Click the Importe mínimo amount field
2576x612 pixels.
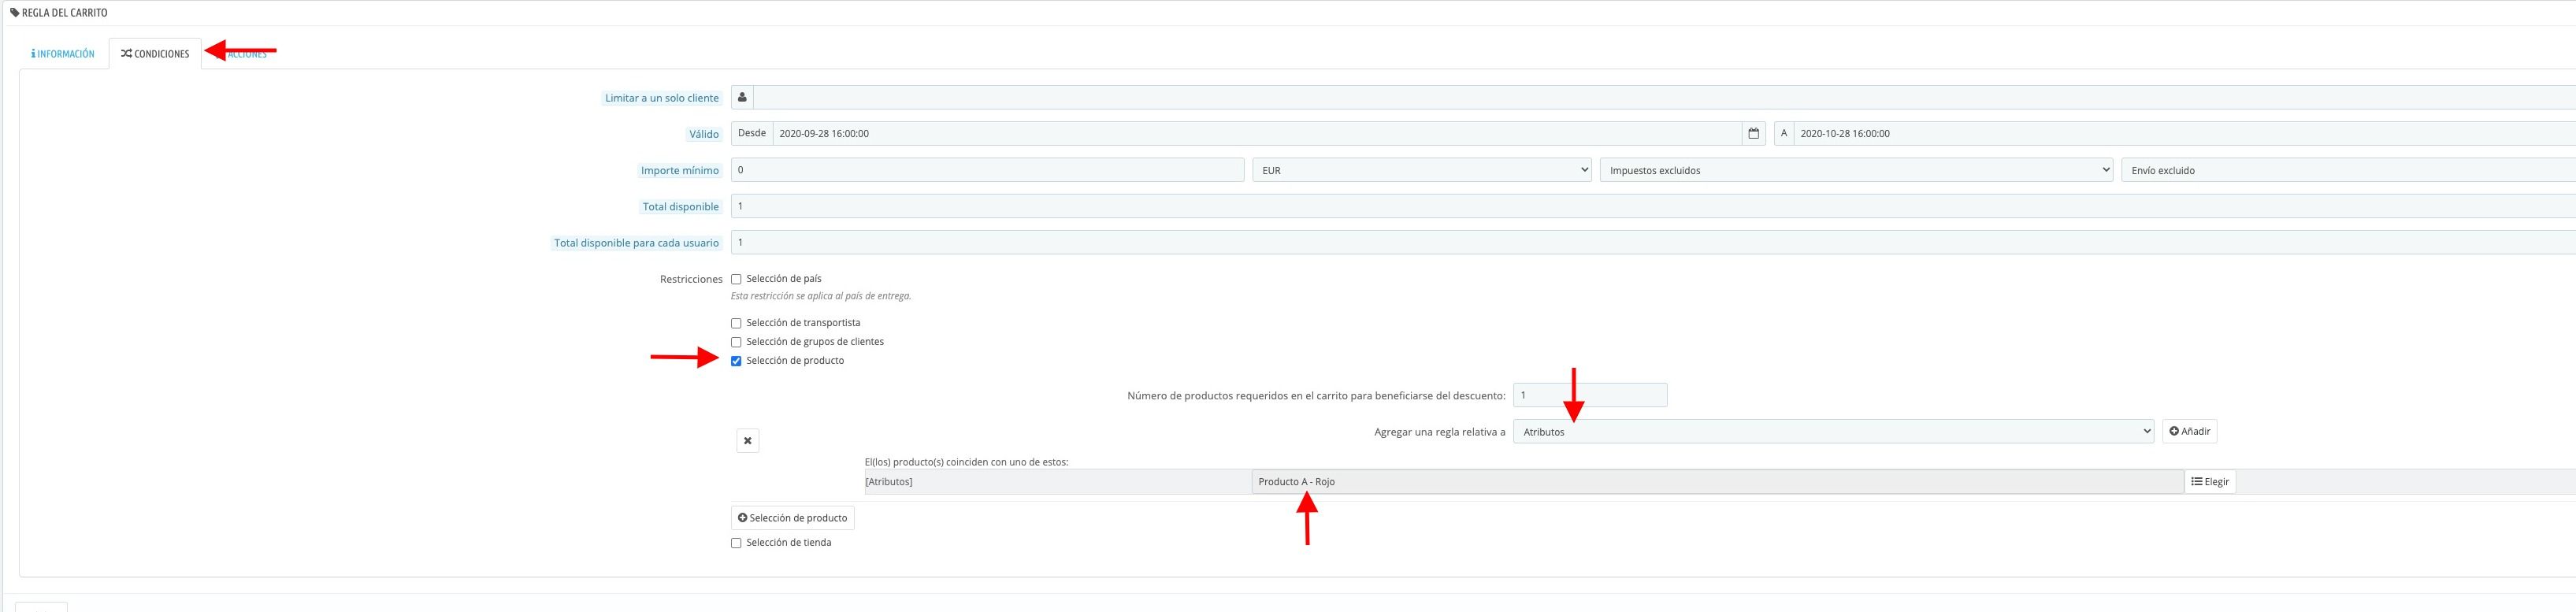pos(987,170)
